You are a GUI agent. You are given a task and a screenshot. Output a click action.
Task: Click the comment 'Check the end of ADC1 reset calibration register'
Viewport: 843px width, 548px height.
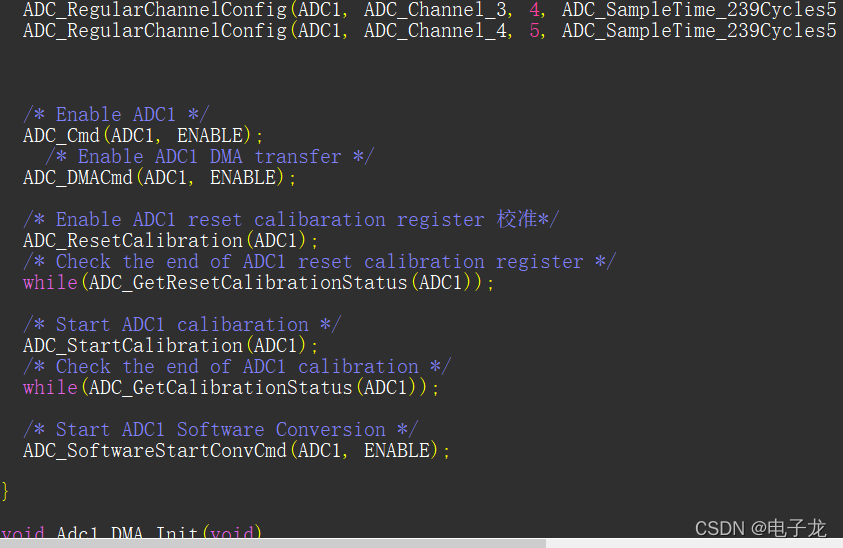tap(319, 261)
